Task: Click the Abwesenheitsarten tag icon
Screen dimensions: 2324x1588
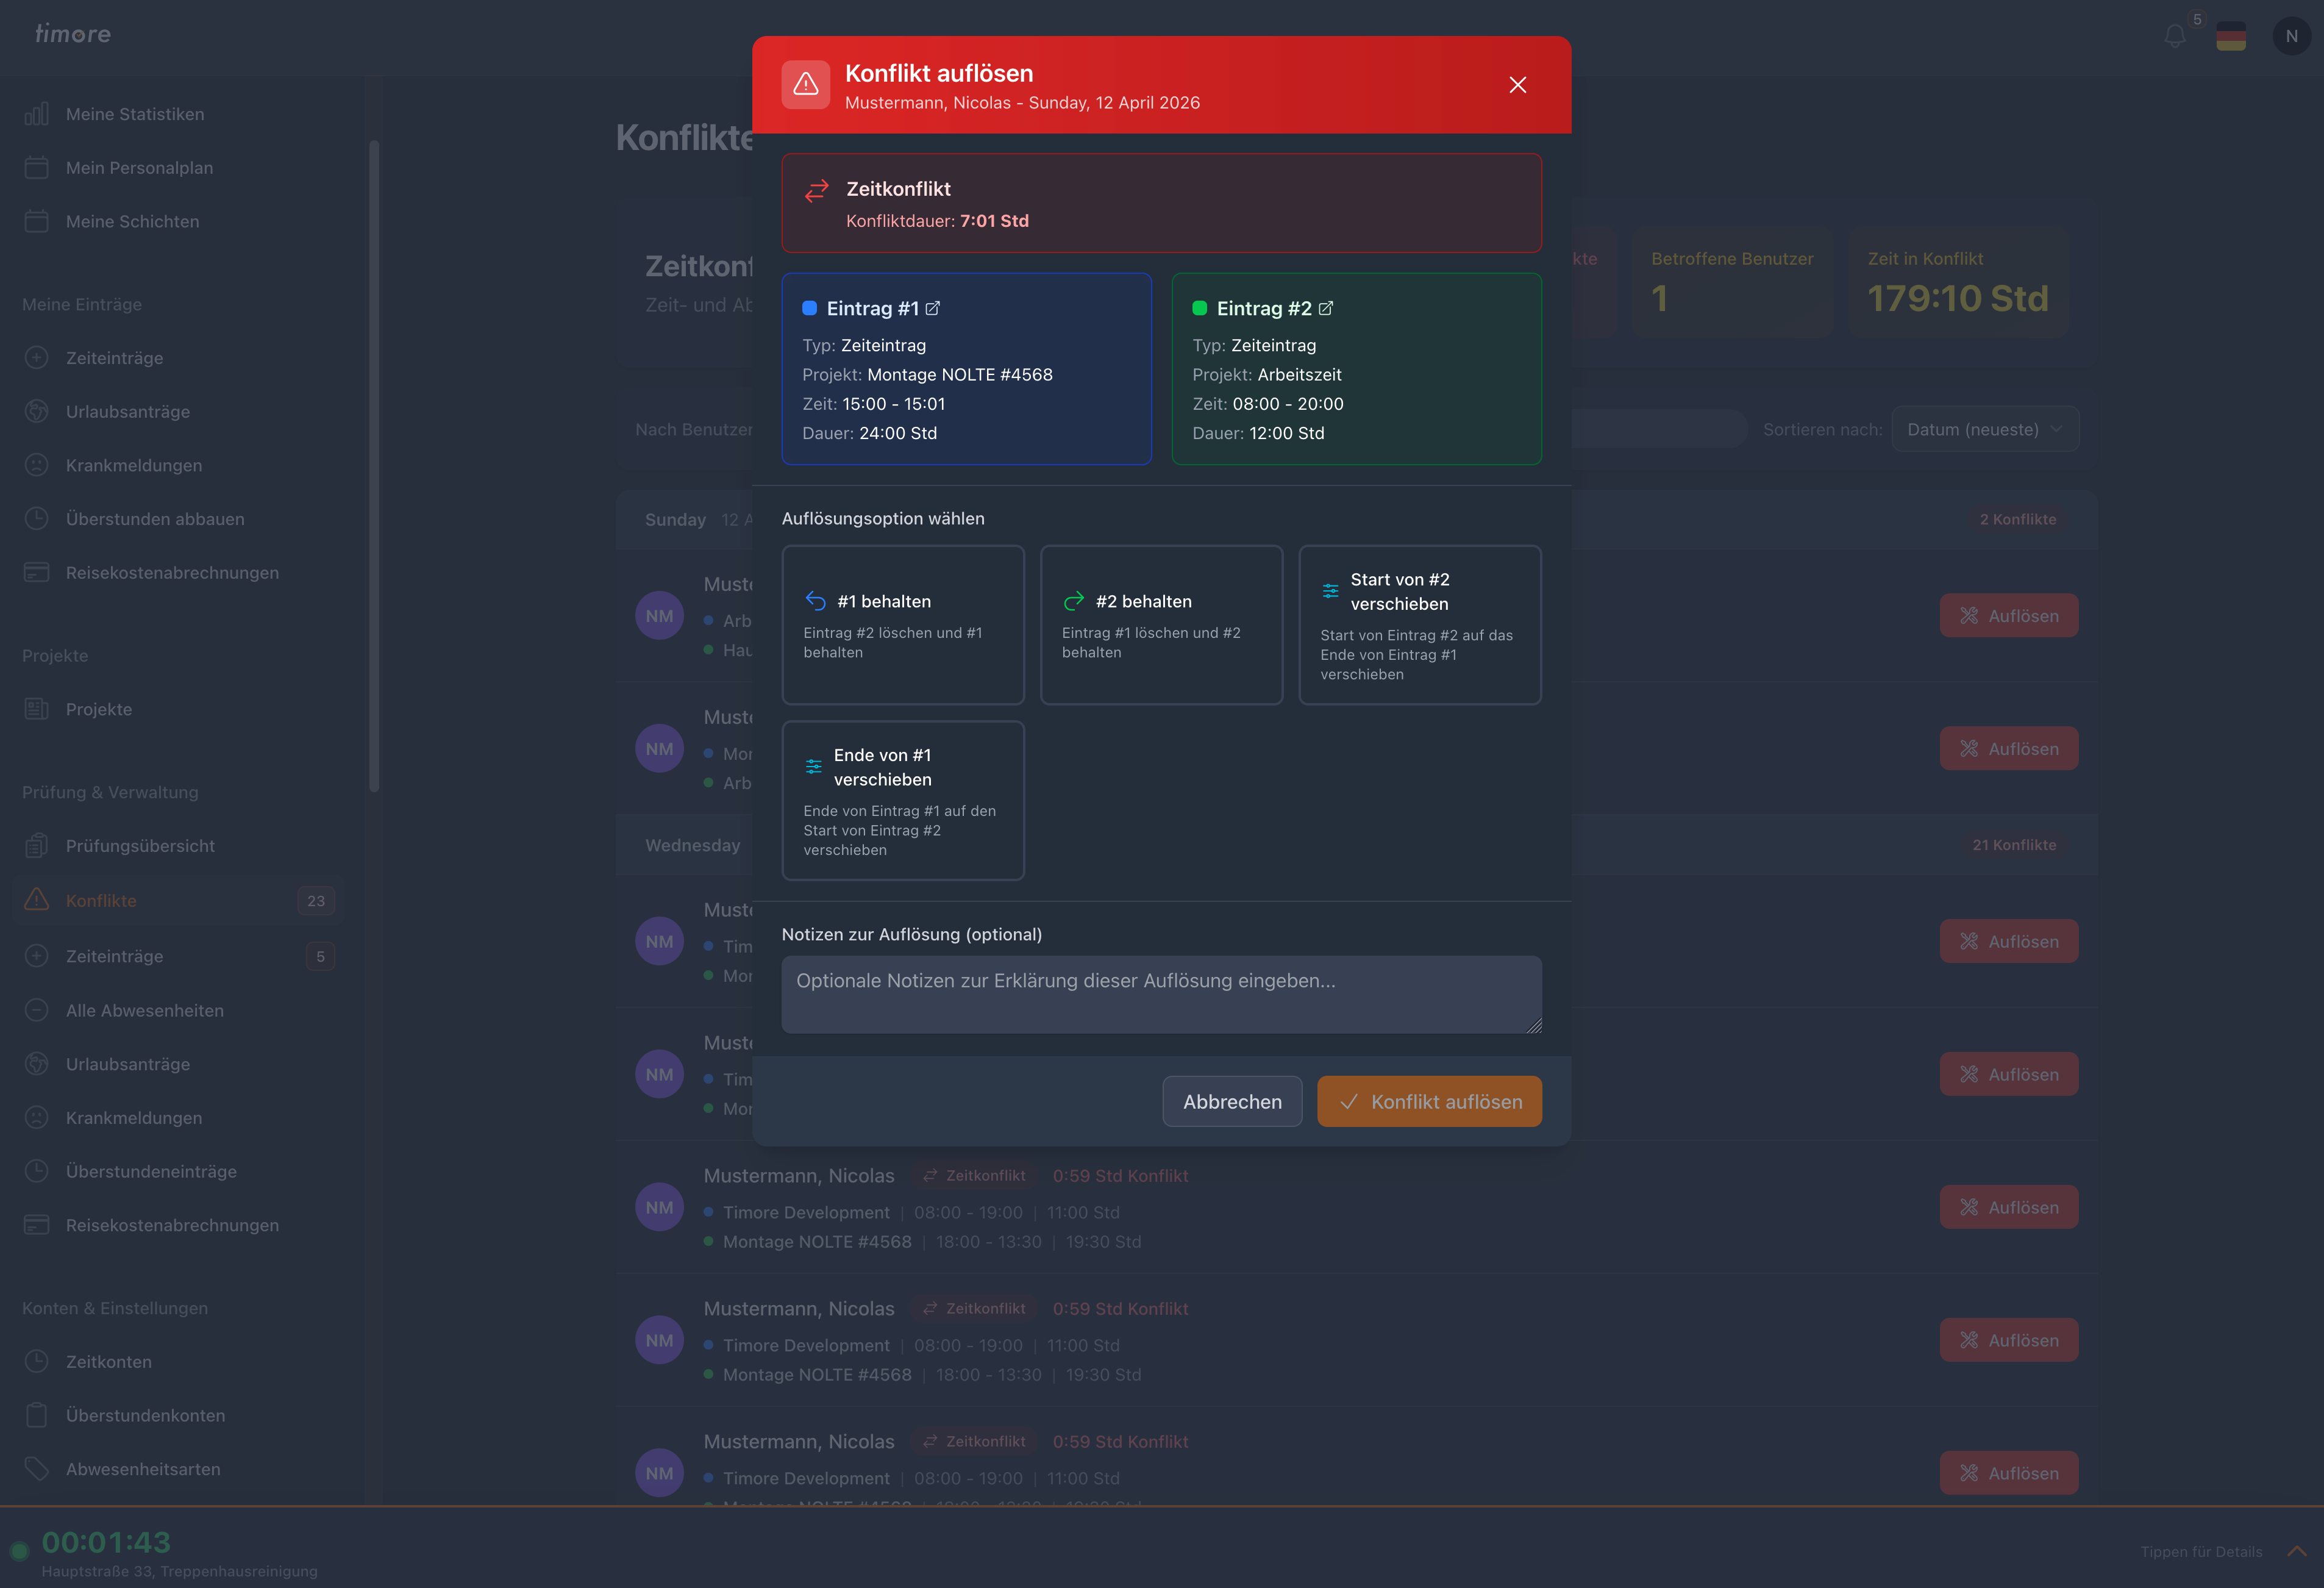Action: coord(37,1469)
